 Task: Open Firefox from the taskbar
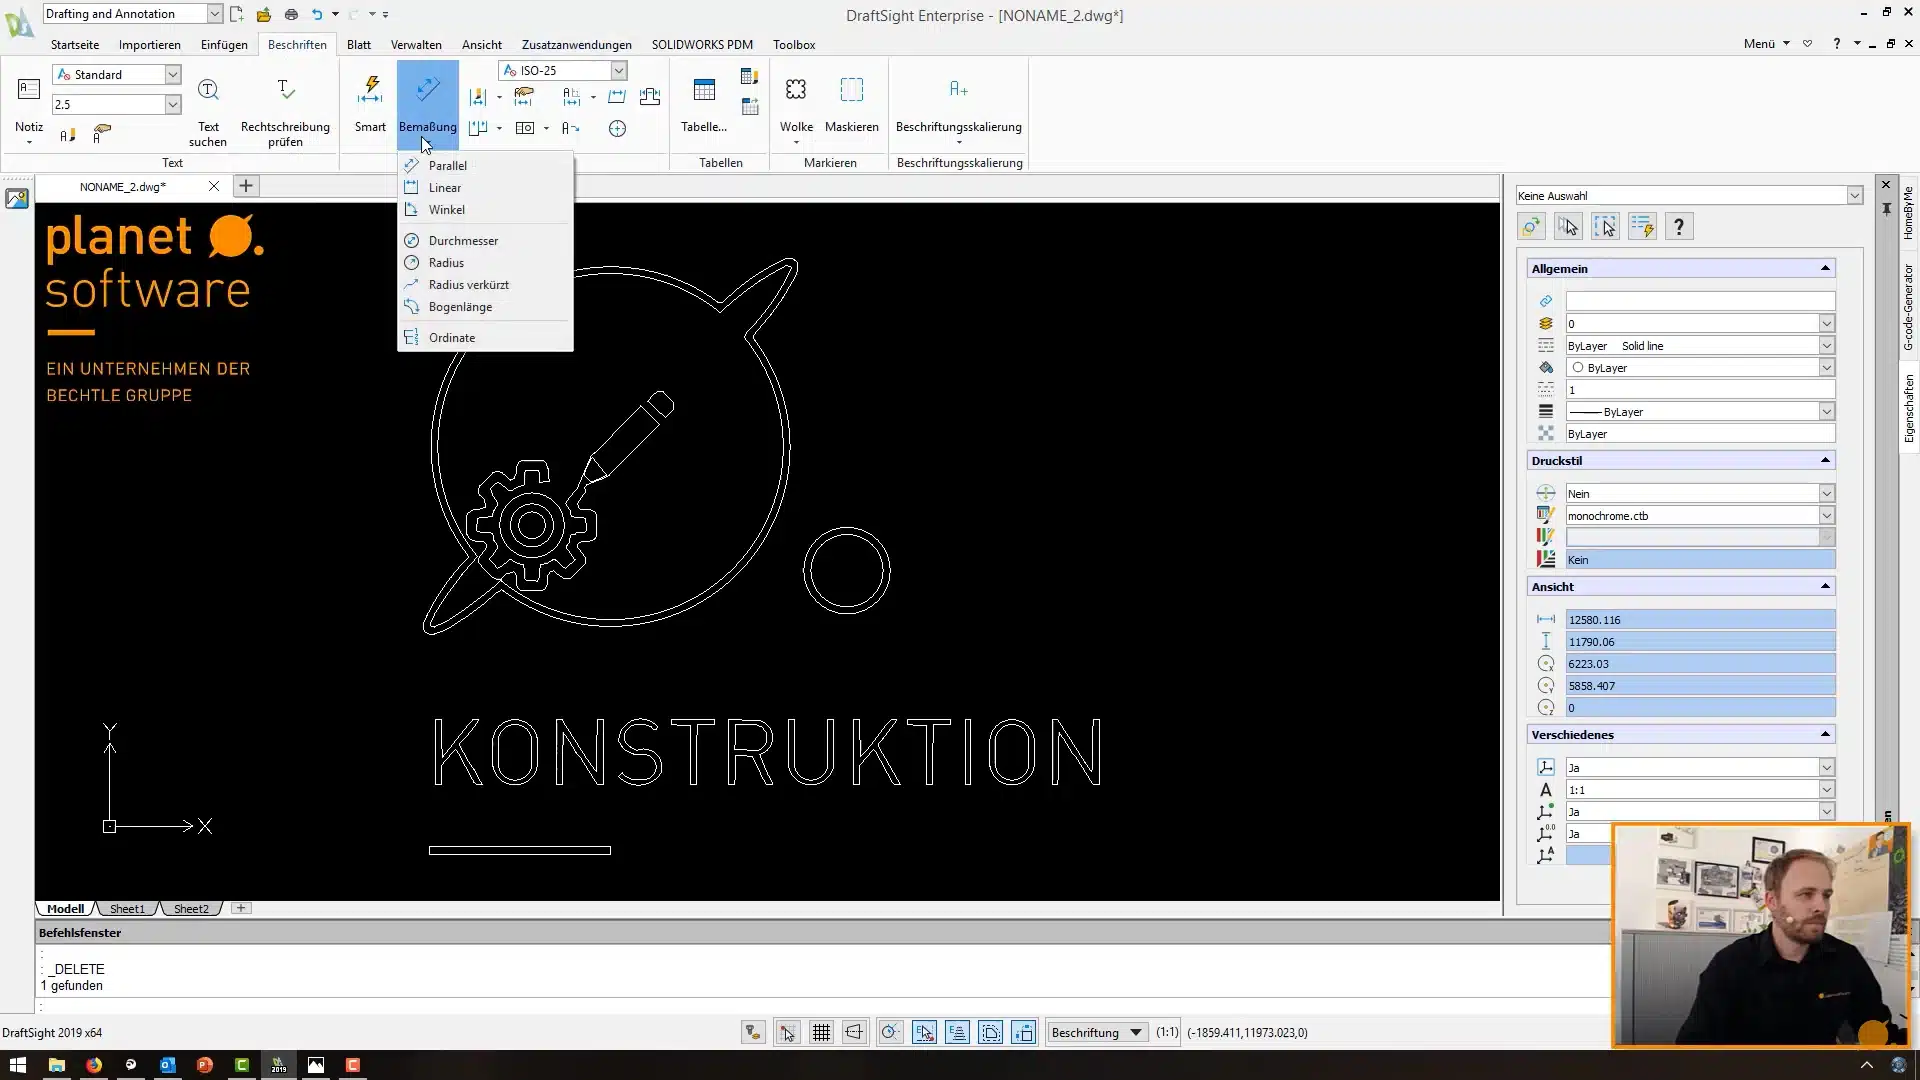pyautogui.click(x=93, y=1066)
